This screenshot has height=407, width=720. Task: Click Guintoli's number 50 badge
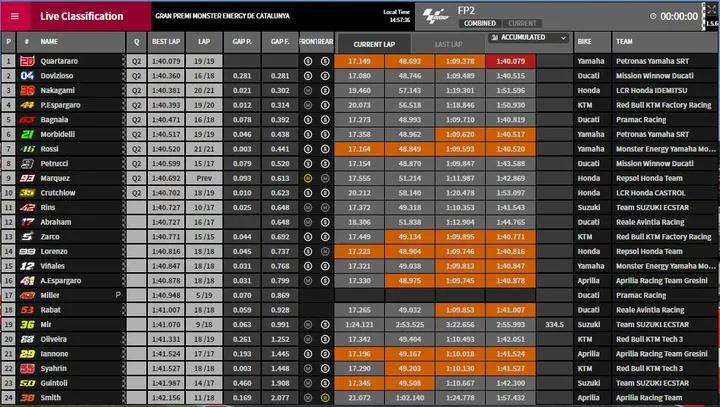(x=27, y=383)
